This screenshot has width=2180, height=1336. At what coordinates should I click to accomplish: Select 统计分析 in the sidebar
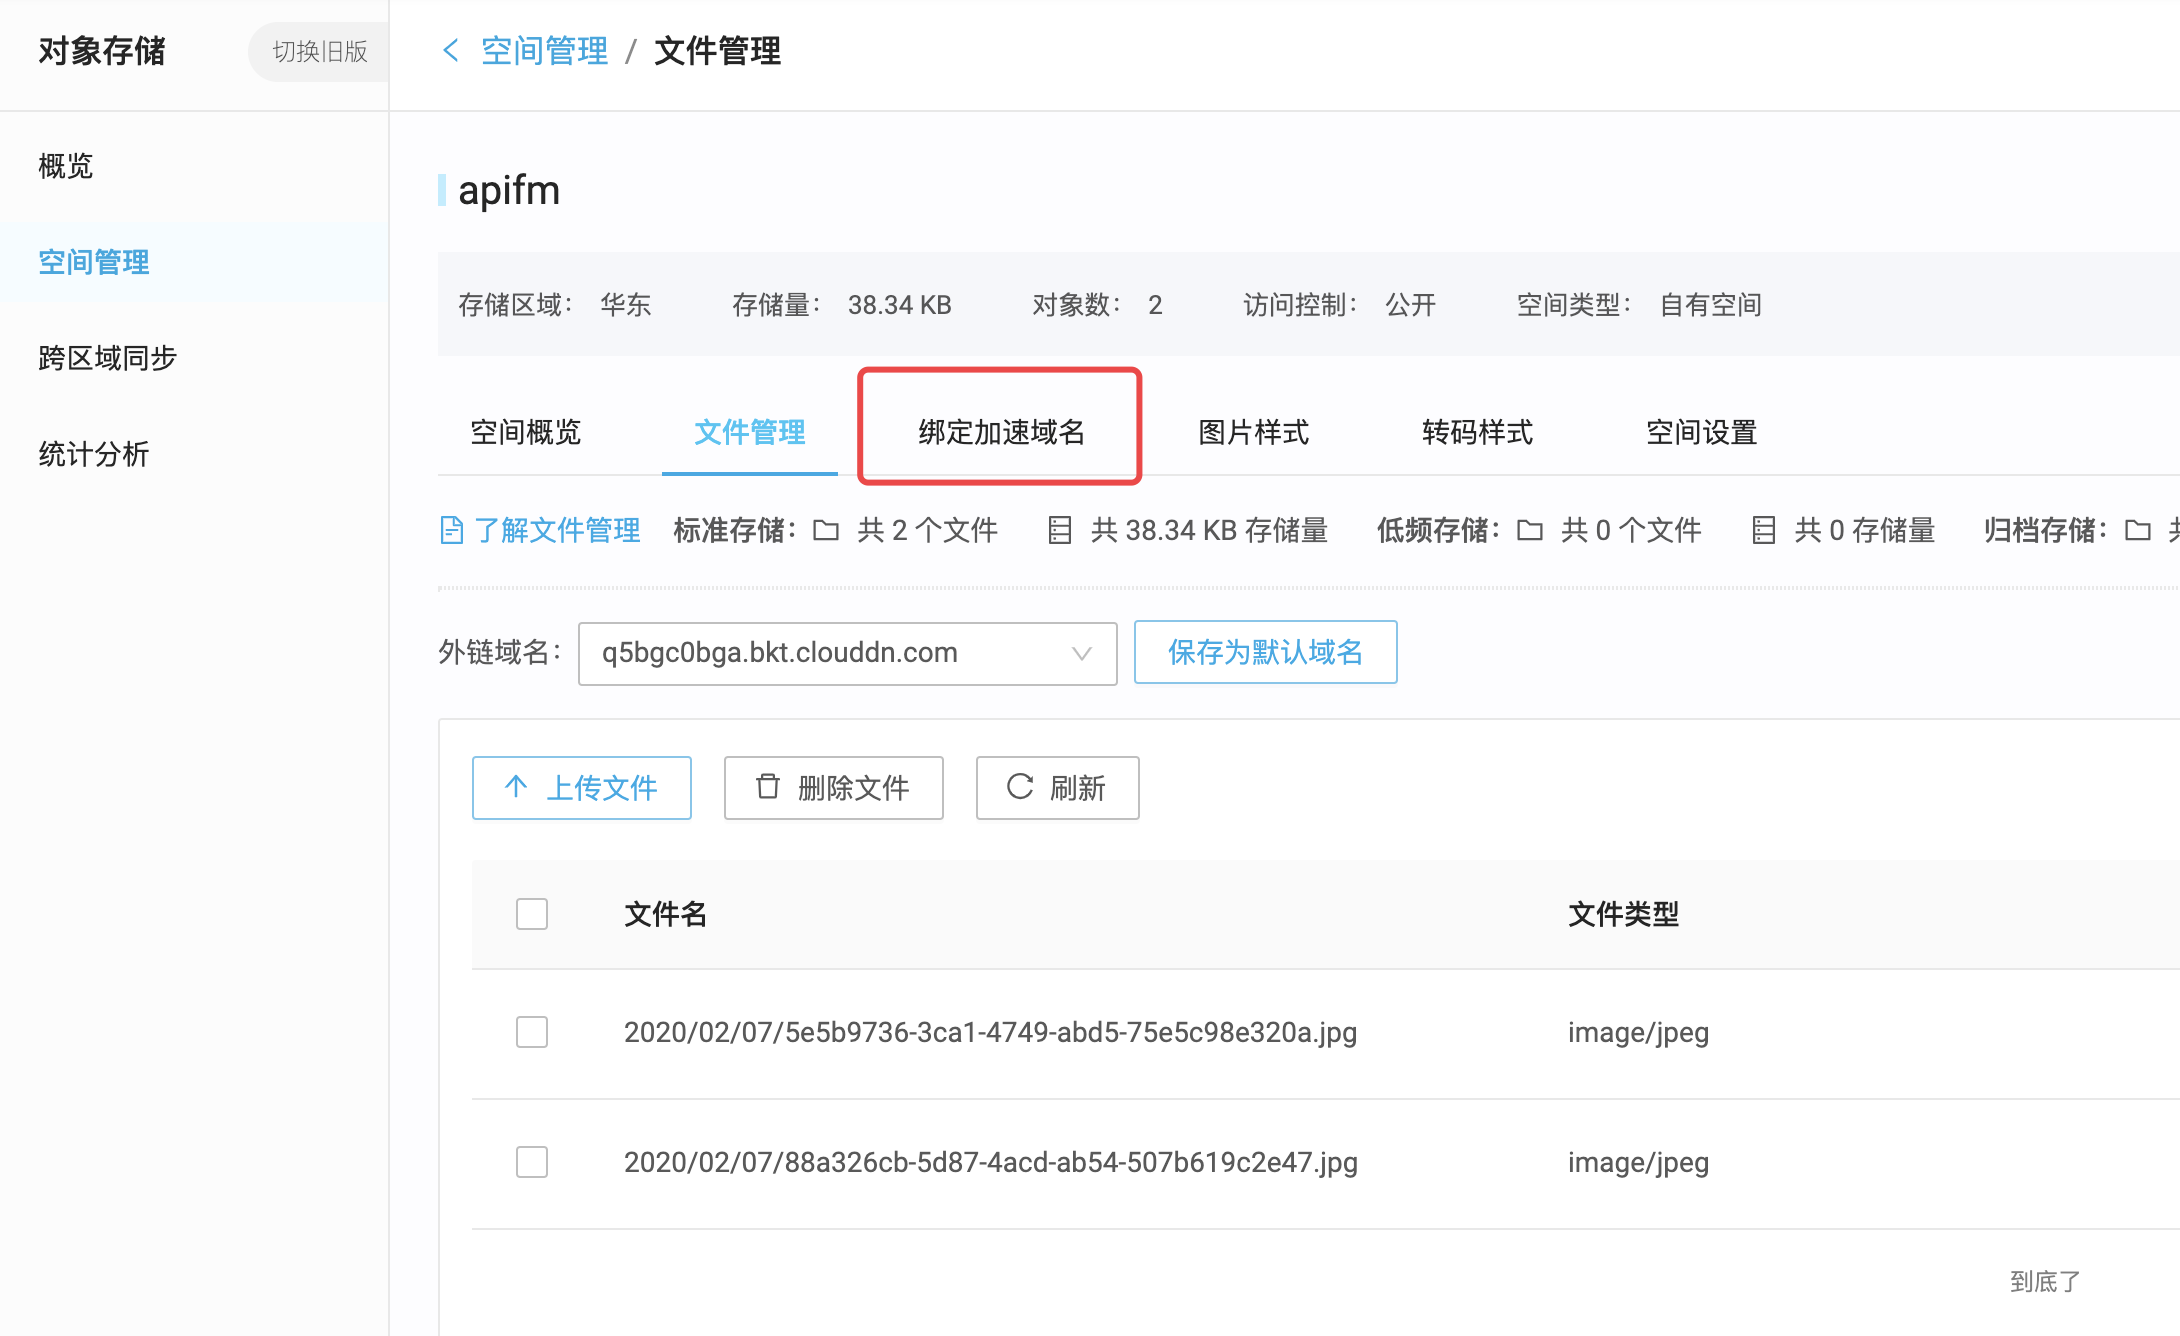pos(94,454)
